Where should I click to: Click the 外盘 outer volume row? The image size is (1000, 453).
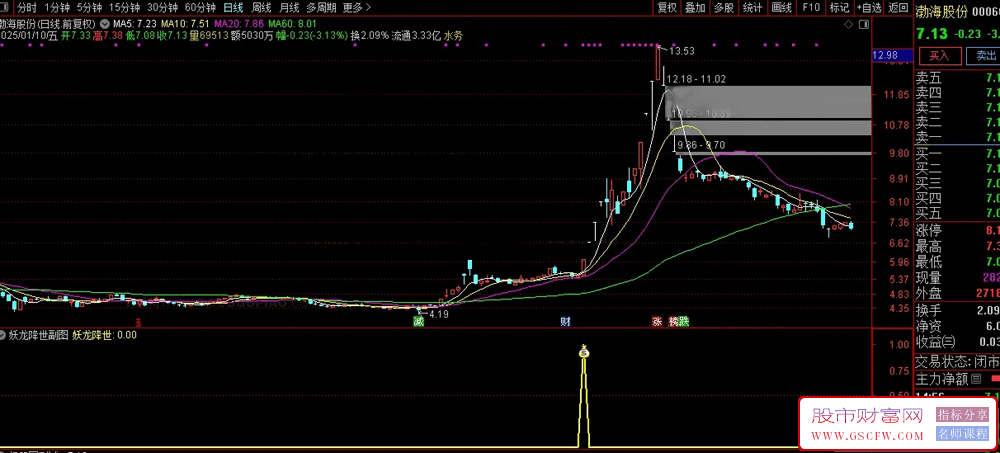[x=957, y=293]
